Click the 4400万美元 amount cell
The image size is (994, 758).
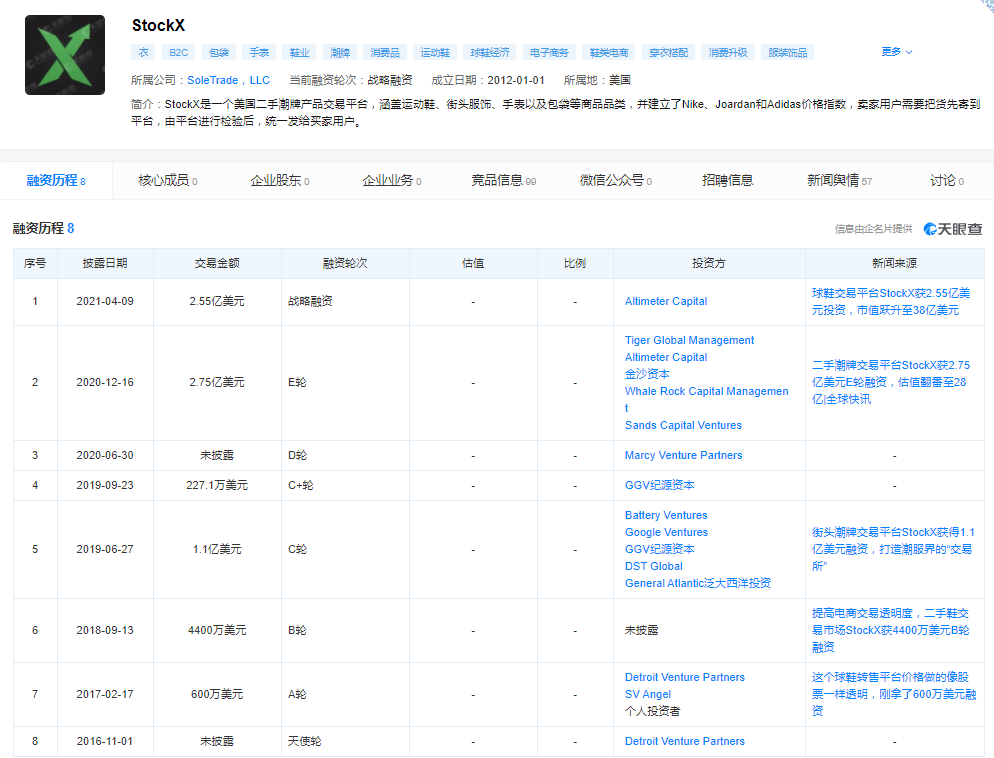pos(217,630)
